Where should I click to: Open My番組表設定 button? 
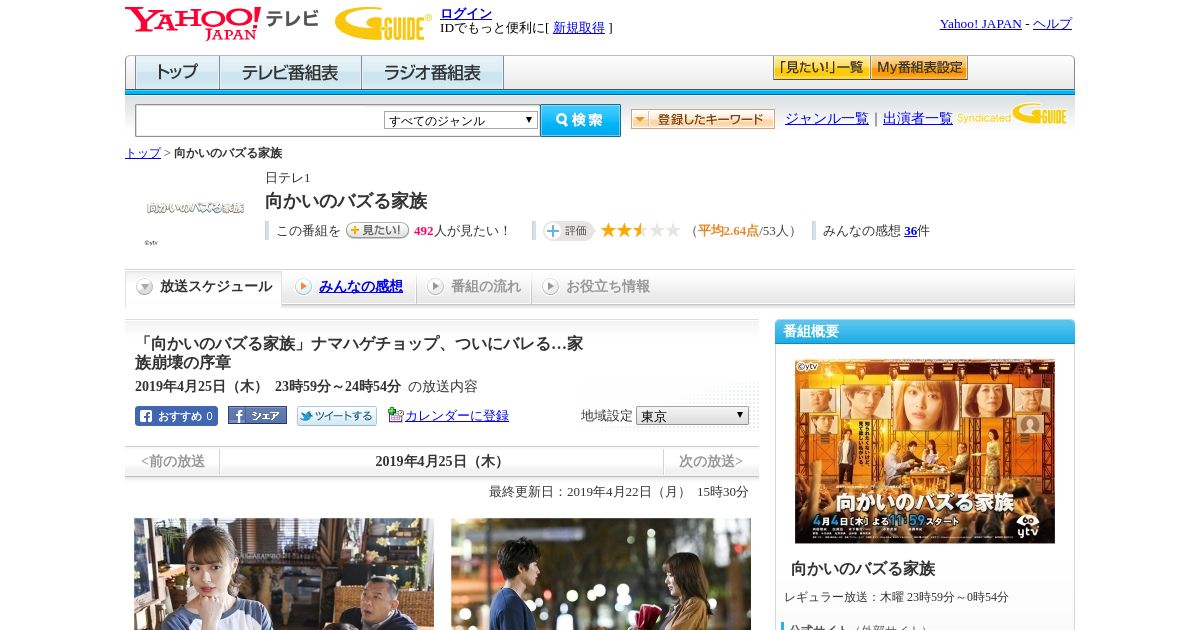919,68
